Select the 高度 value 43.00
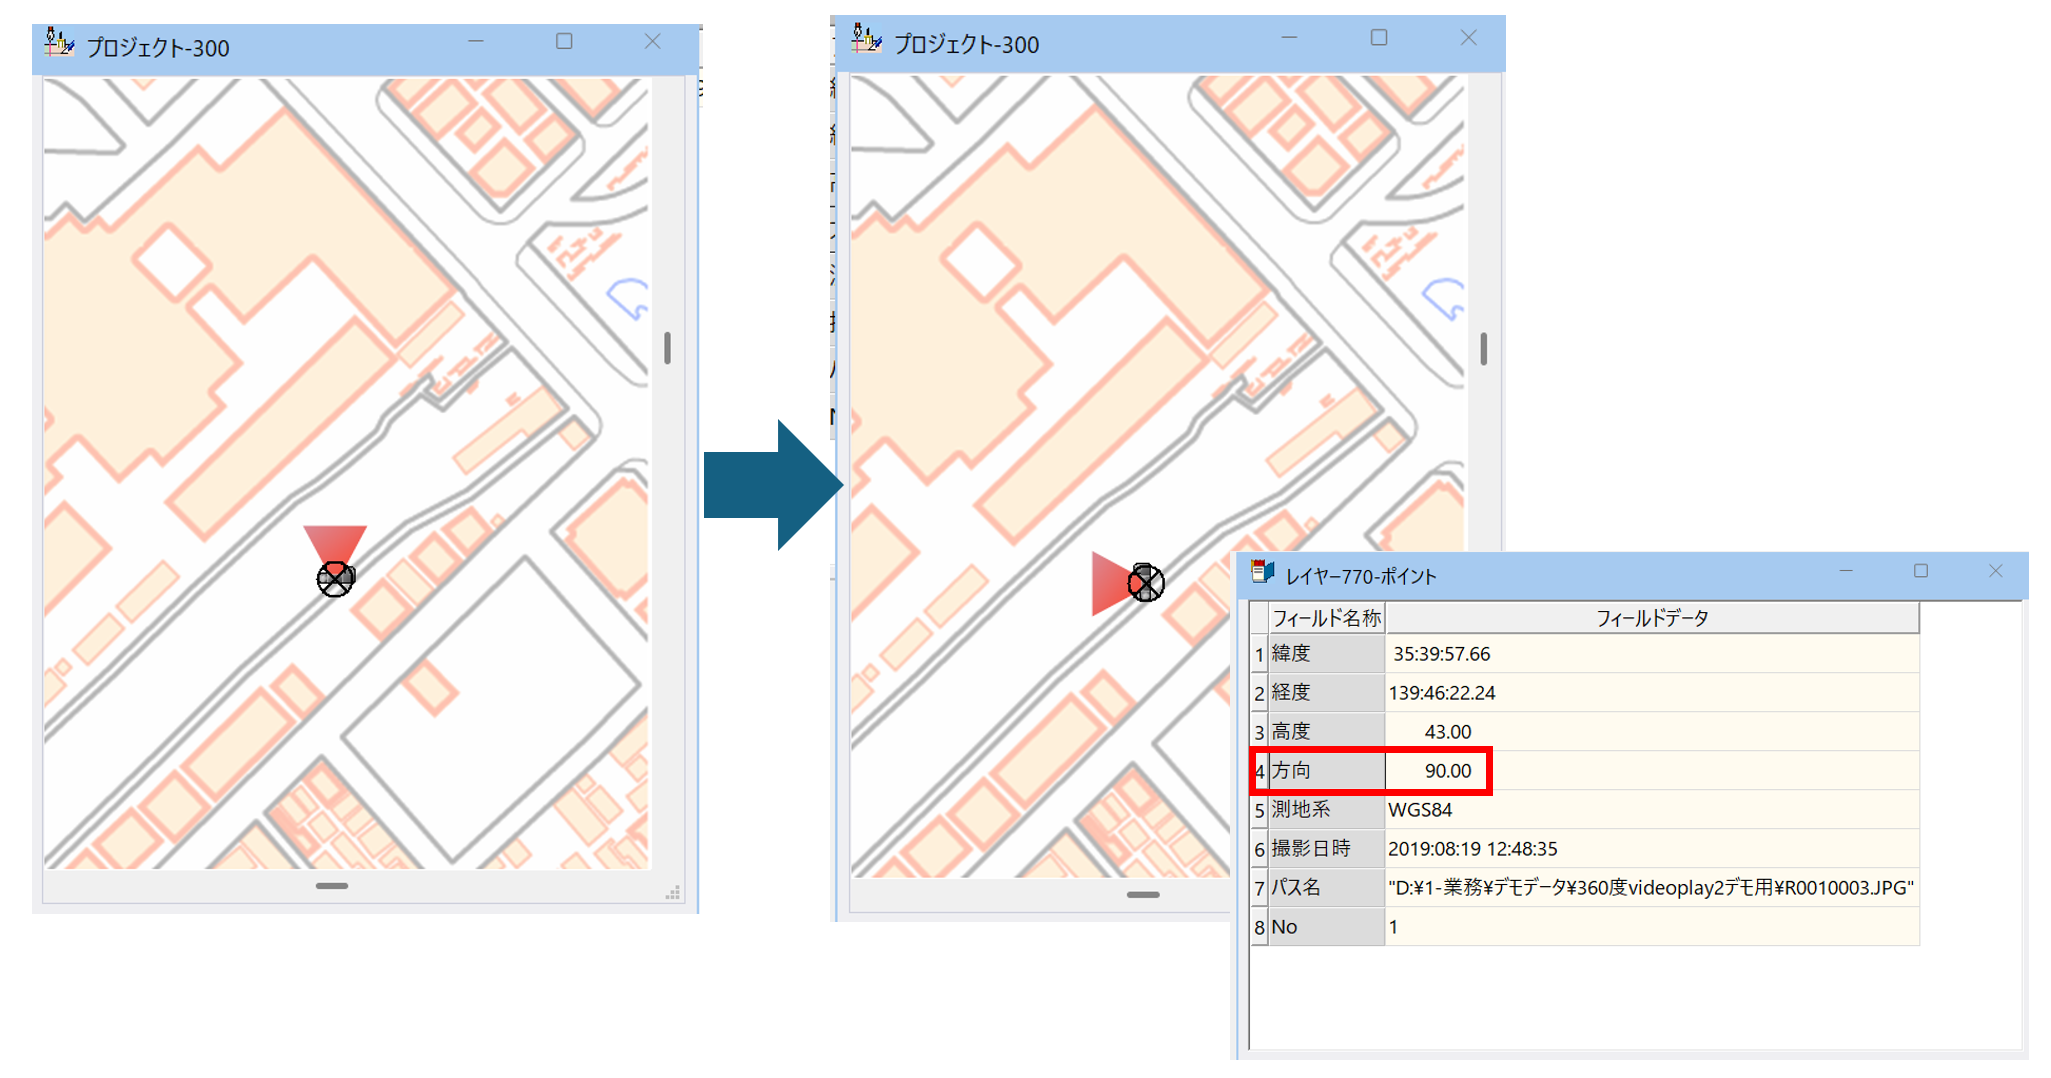The height and width of the screenshot is (1078, 2051). point(1447,732)
